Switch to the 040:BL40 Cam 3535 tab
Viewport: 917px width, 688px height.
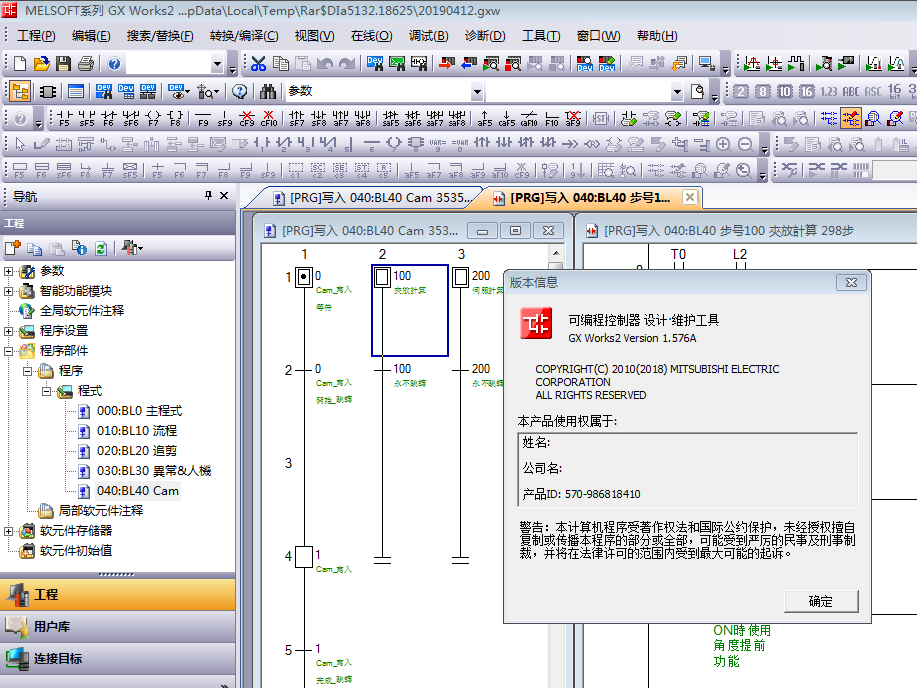tap(368, 197)
